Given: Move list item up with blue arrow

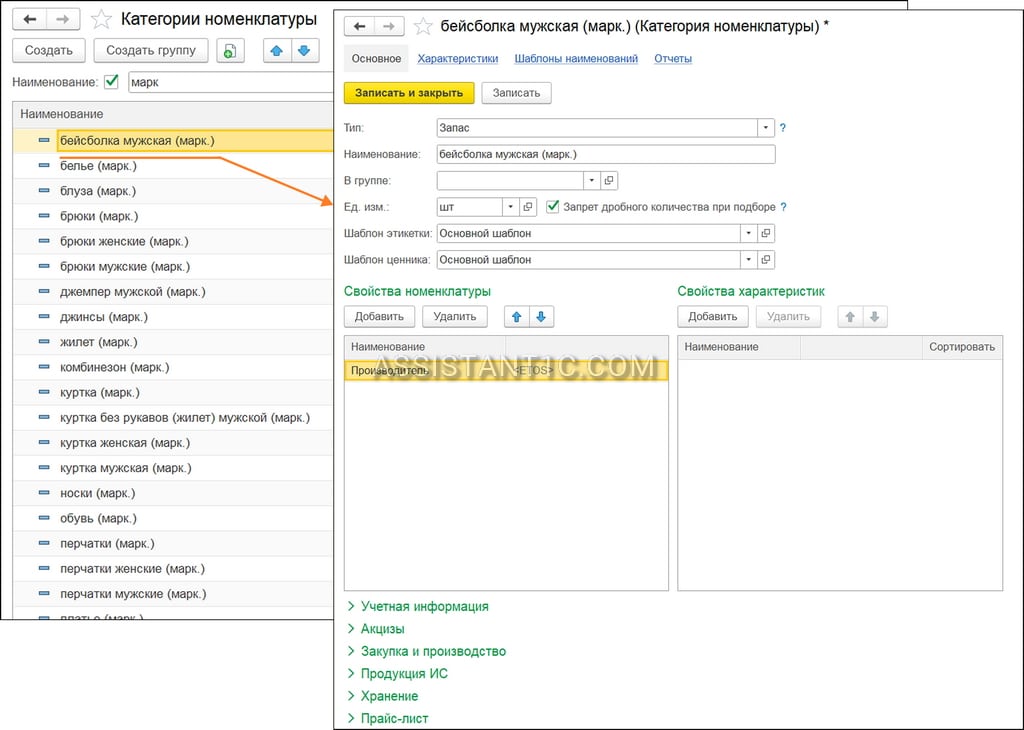Looking at the screenshot, I should [x=277, y=51].
